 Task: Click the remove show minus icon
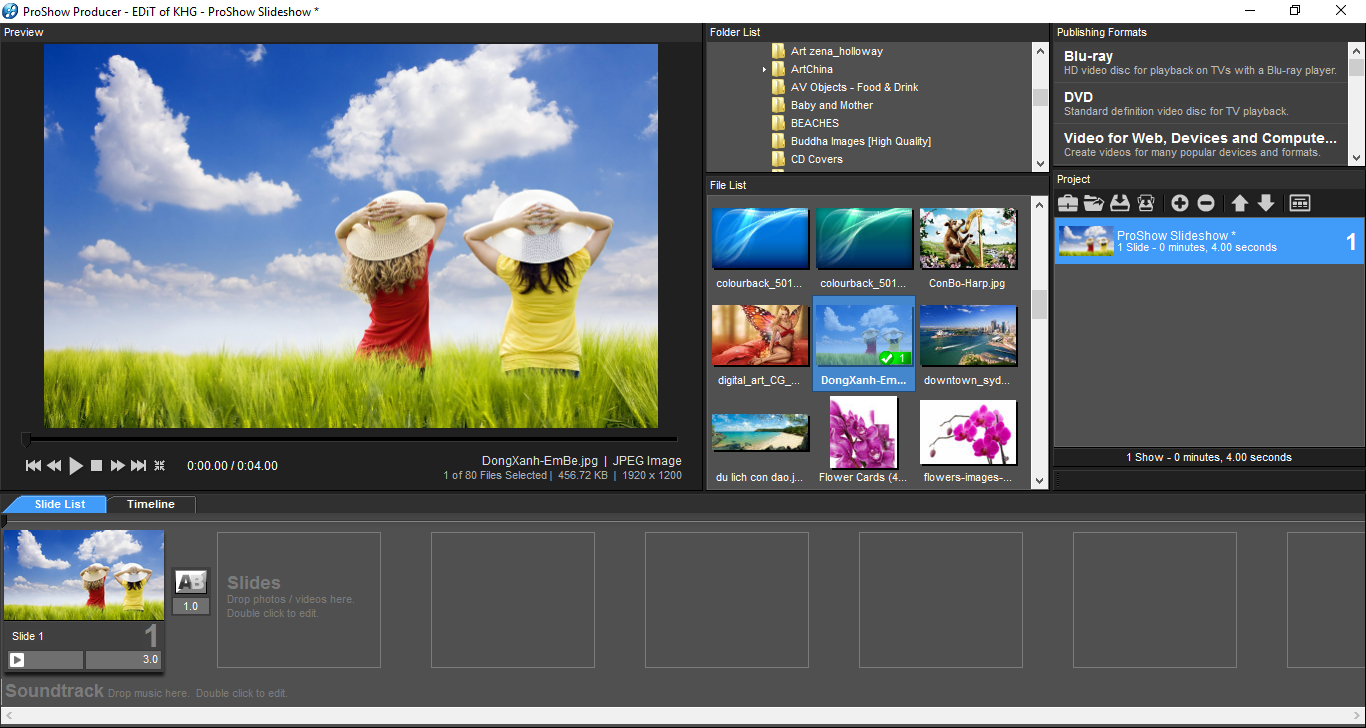pos(1206,203)
